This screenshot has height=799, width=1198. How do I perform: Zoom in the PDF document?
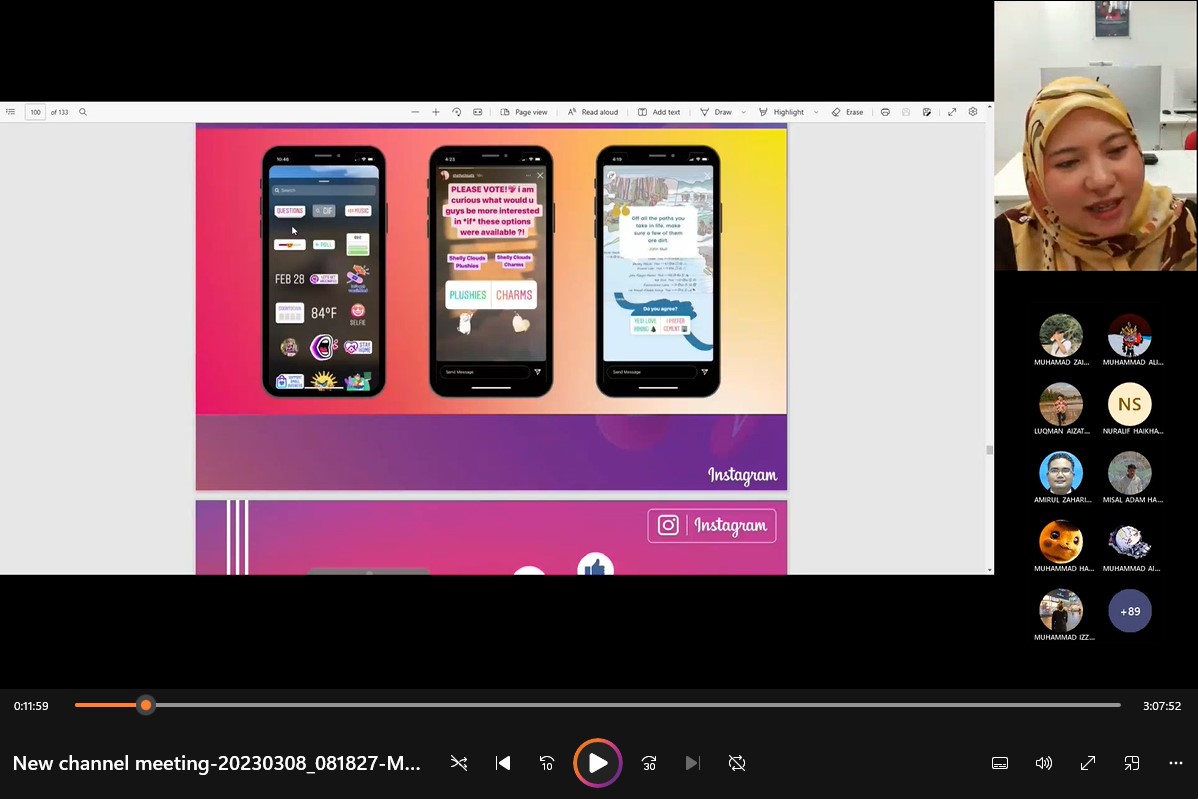[x=435, y=112]
